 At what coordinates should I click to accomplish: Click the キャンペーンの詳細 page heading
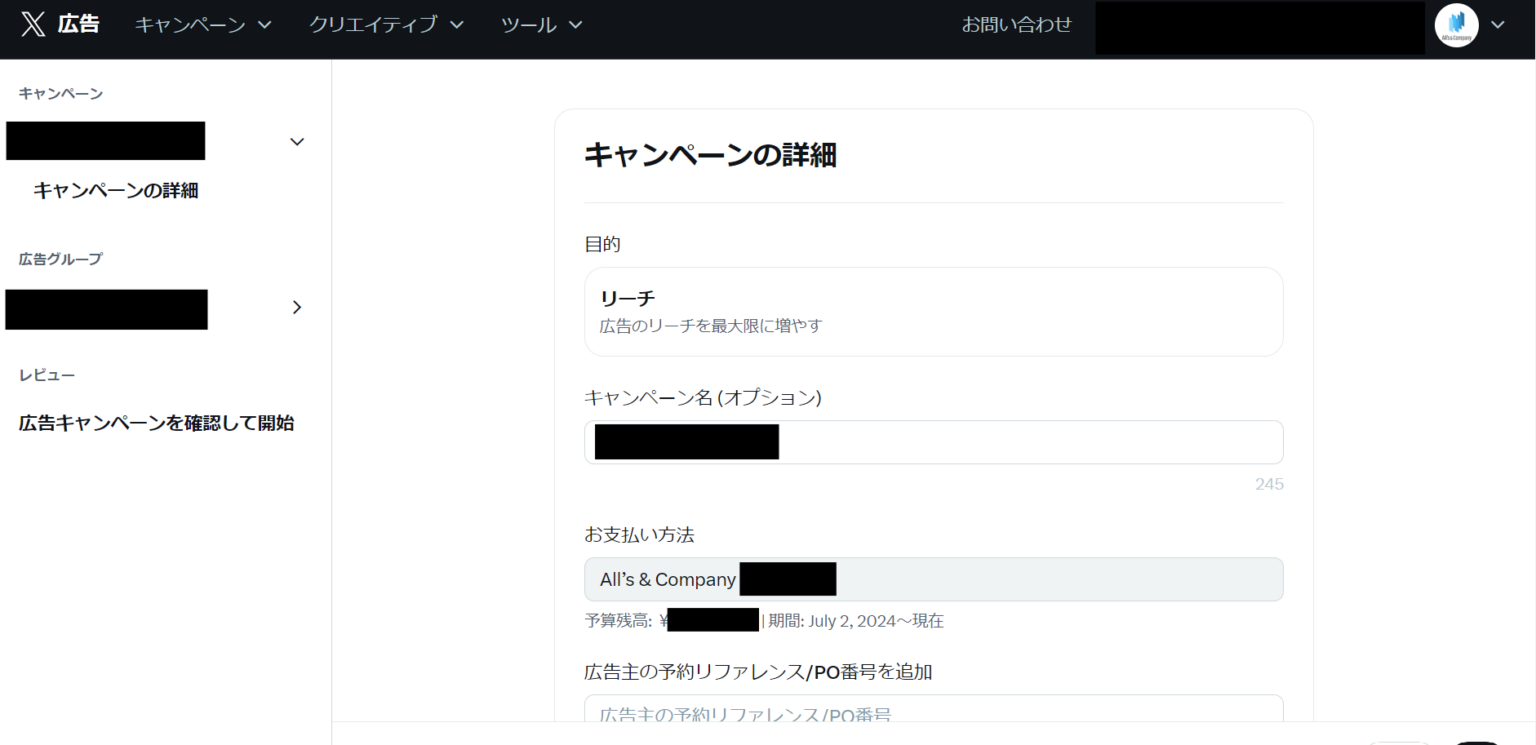point(710,155)
